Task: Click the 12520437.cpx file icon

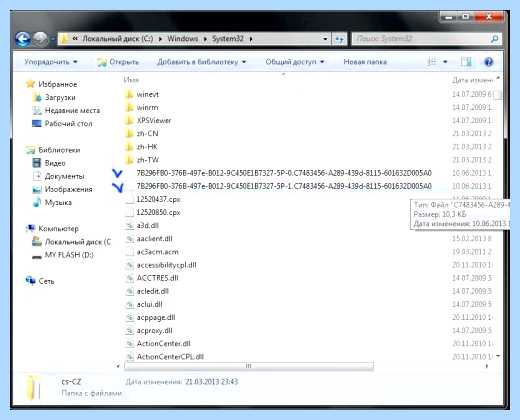Action: point(129,199)
